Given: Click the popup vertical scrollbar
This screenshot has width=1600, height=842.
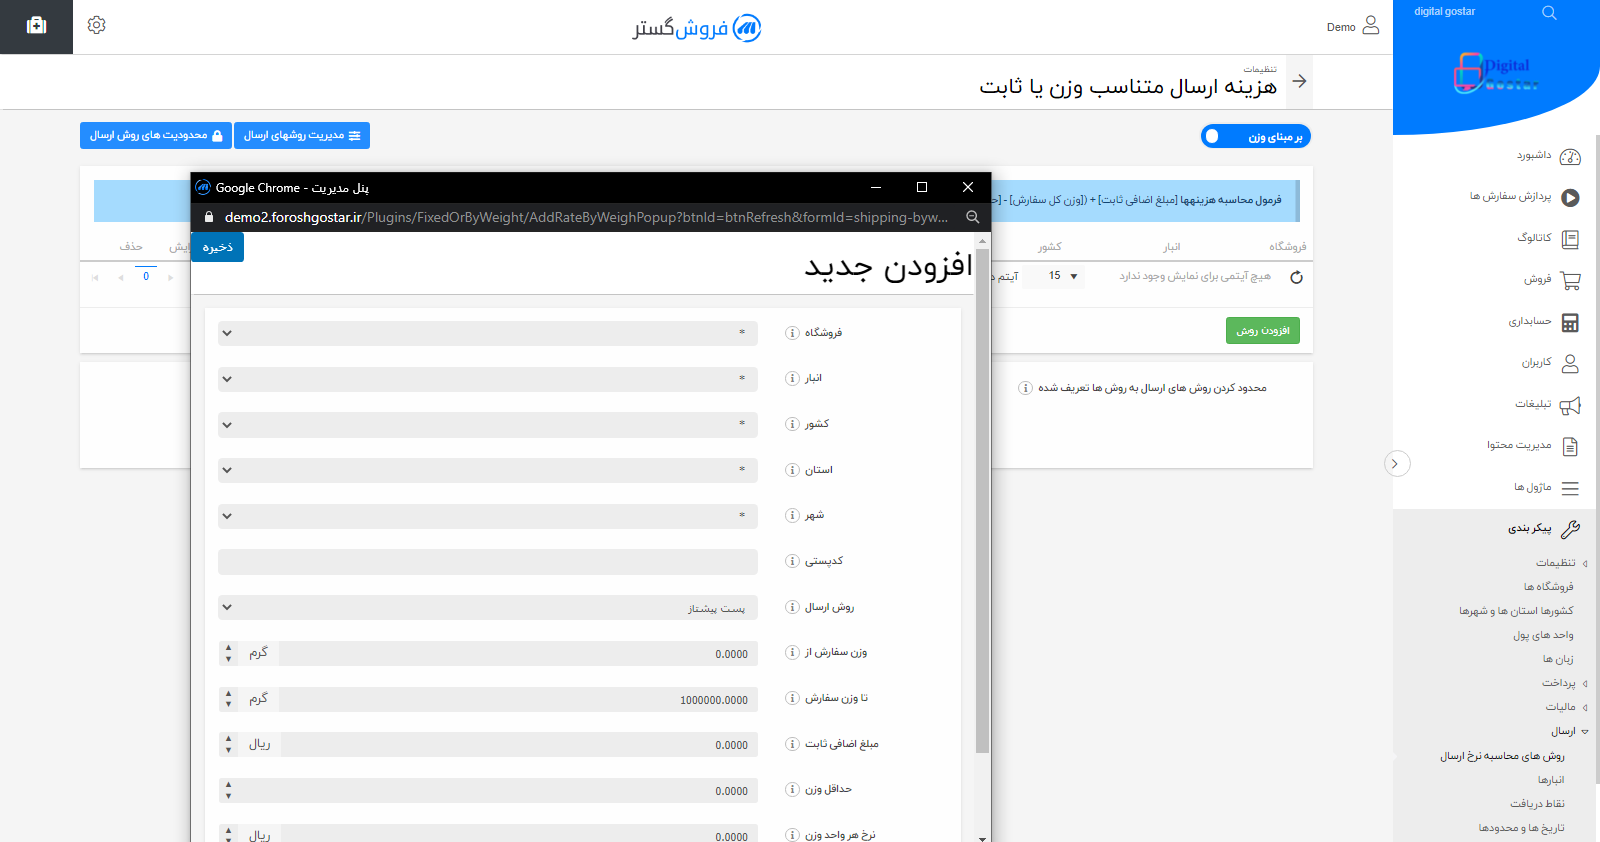Looking at the screenshot, I should pos(982,500).
